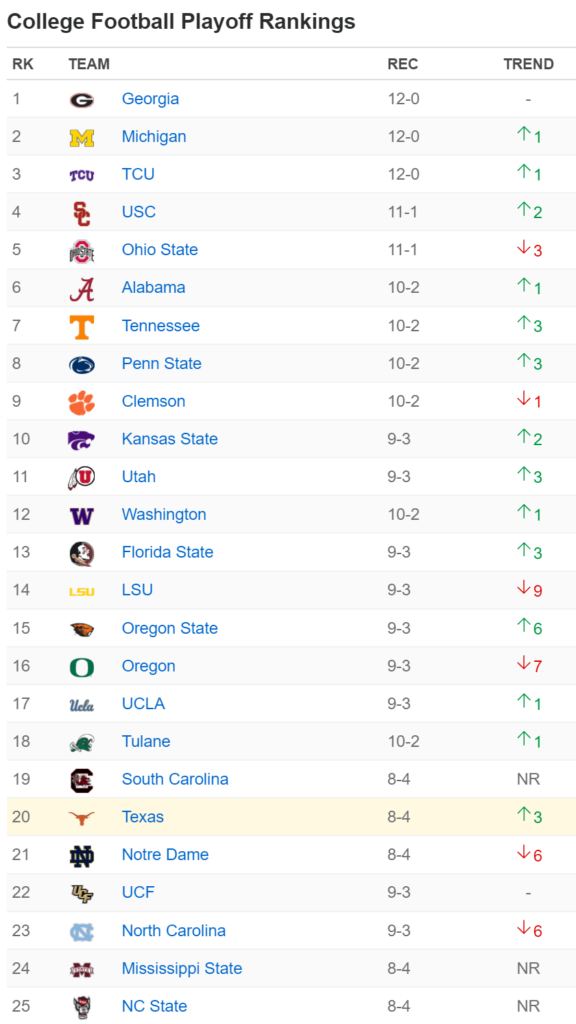Click the Oregon State team link

[170, 628]
